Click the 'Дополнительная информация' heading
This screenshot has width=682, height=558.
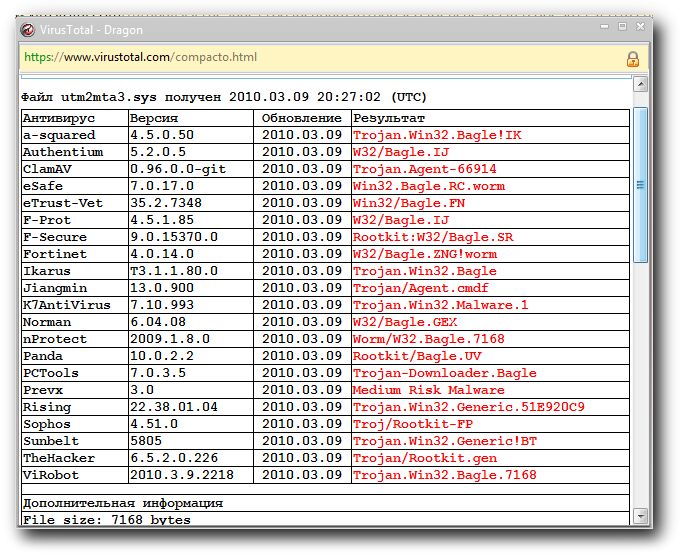click(x=123, y=503)
